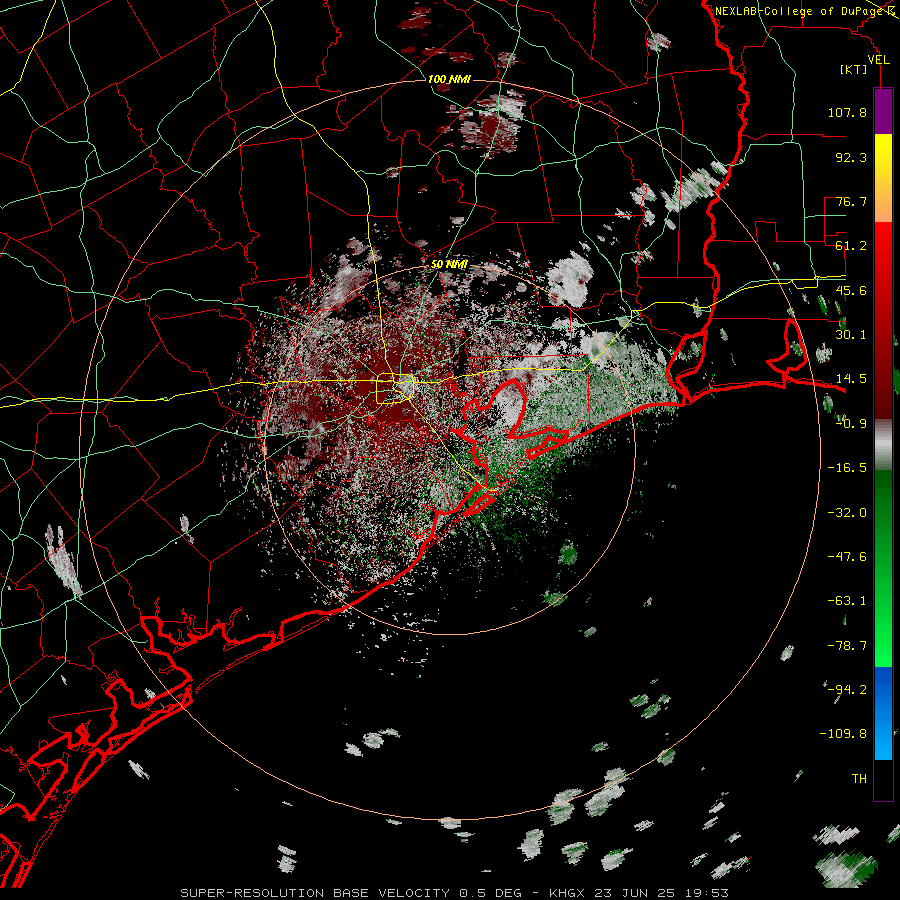The height and width of the screenshot is (900, 900).
Task: Select the 14.5 value on velocity scale
Action: [x=851, y=379]
